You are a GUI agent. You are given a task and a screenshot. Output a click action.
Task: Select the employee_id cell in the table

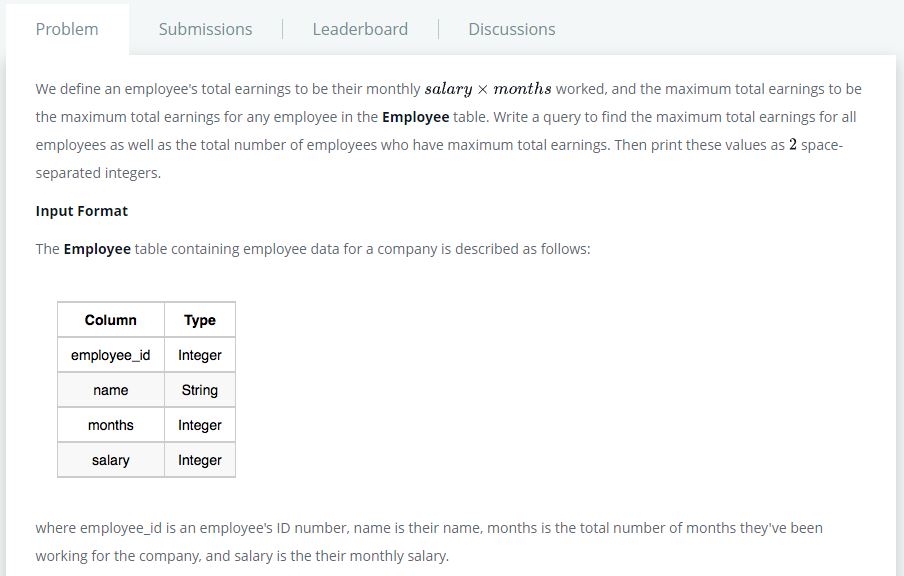pos(111,355)
